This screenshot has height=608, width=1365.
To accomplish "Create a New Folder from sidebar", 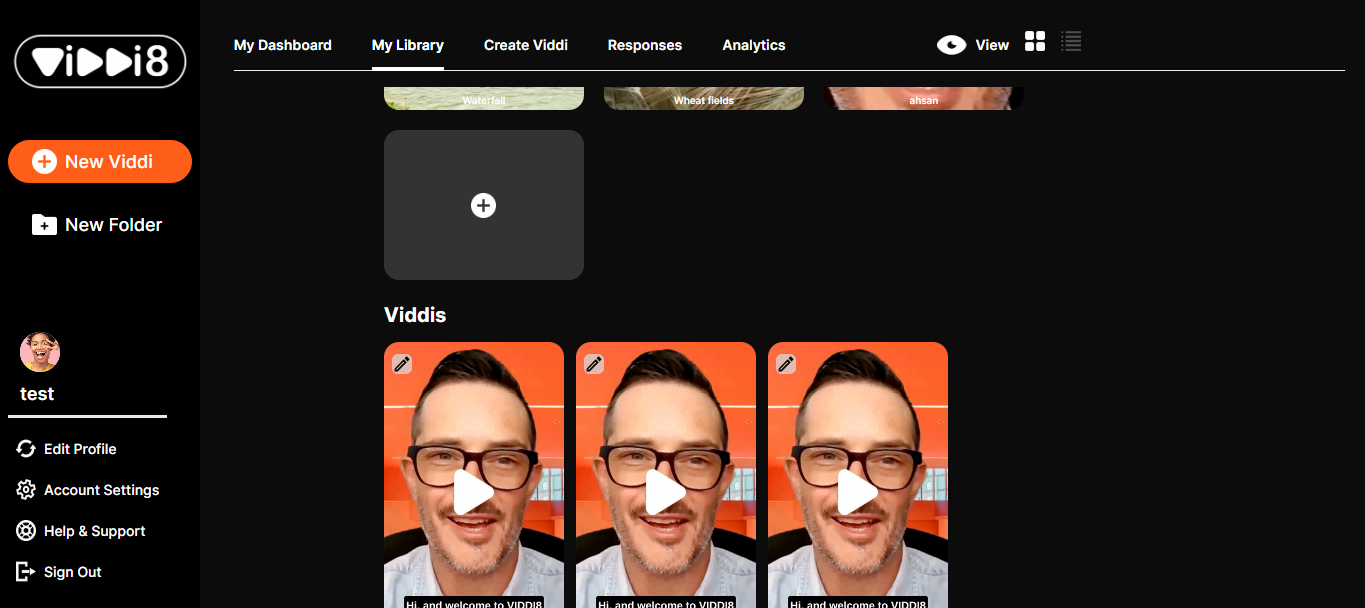I will point(98,225).
